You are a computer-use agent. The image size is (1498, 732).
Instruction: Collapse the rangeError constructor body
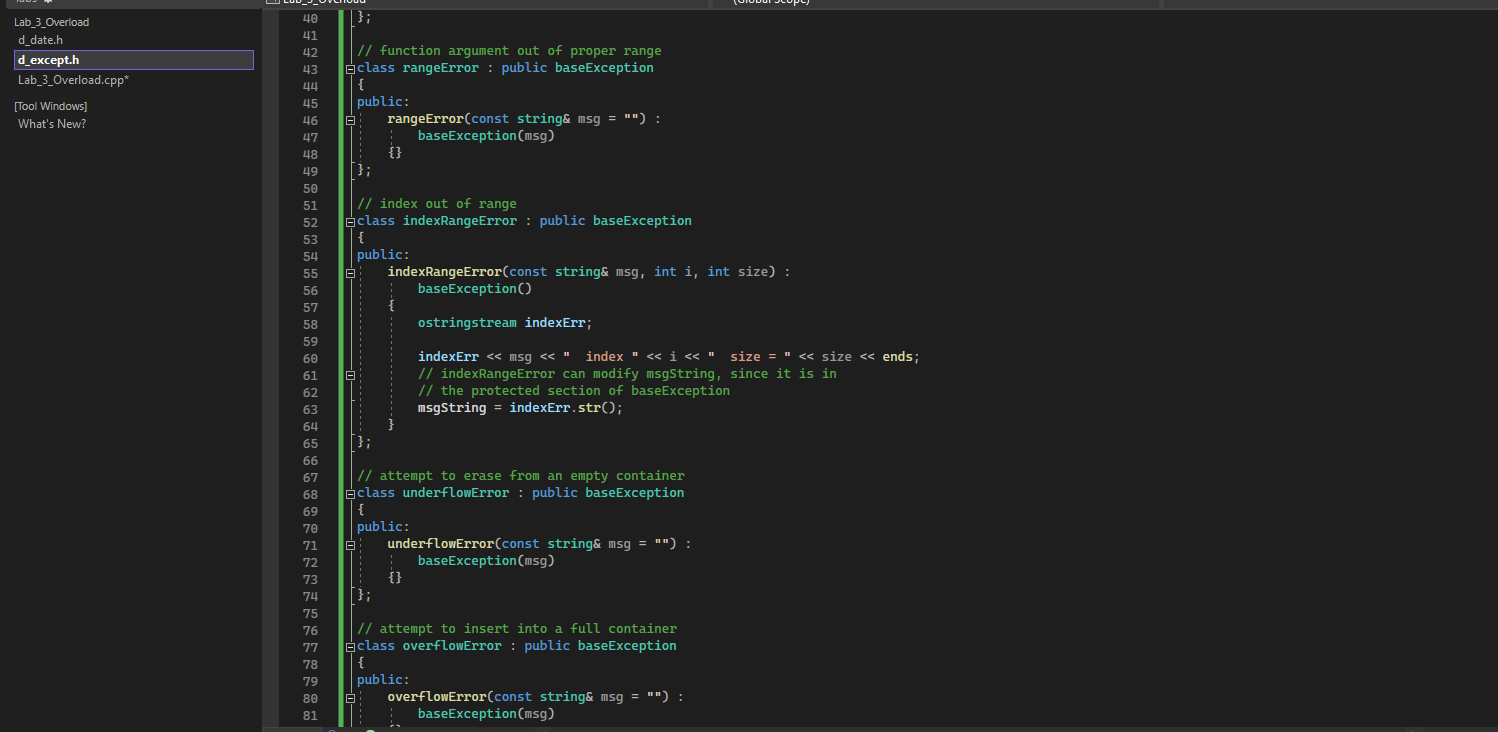tap(349, 118)
